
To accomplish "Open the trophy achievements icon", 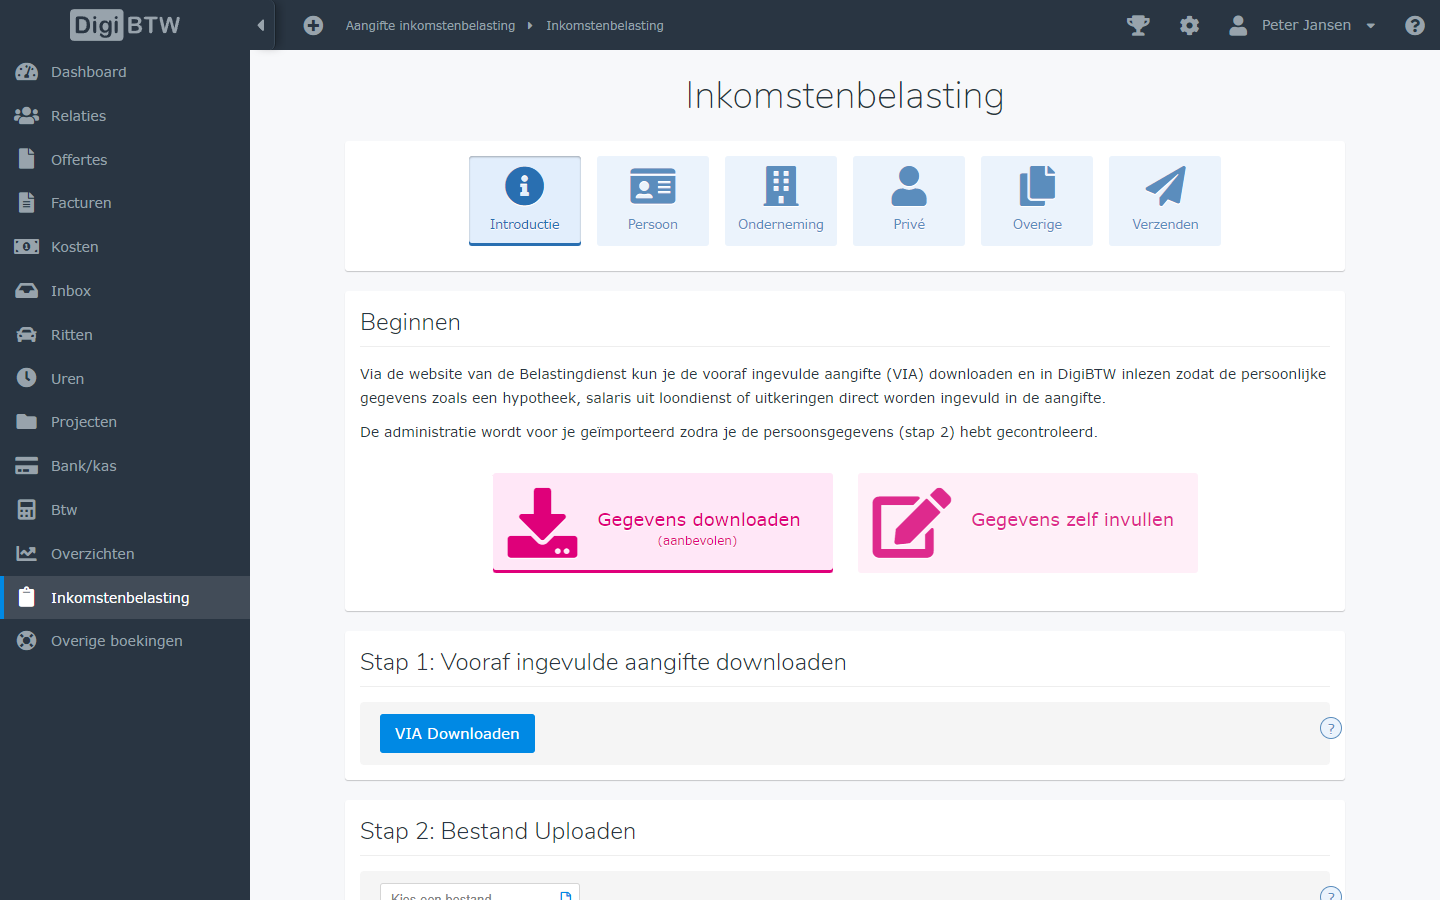I will click(1138, 26).
